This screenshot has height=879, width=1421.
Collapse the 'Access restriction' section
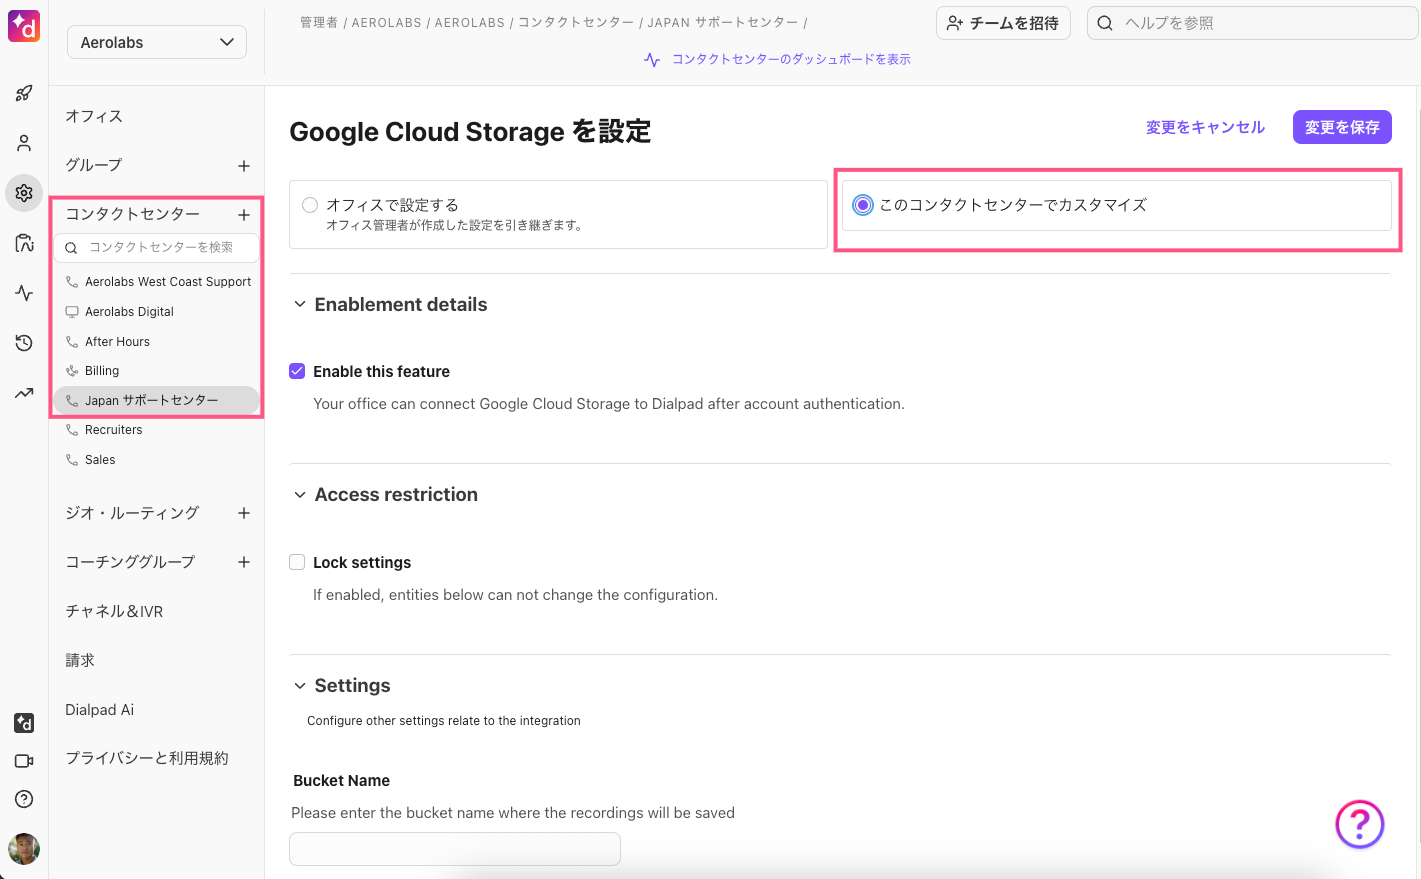pyautogui.click(x=299, y=494)
